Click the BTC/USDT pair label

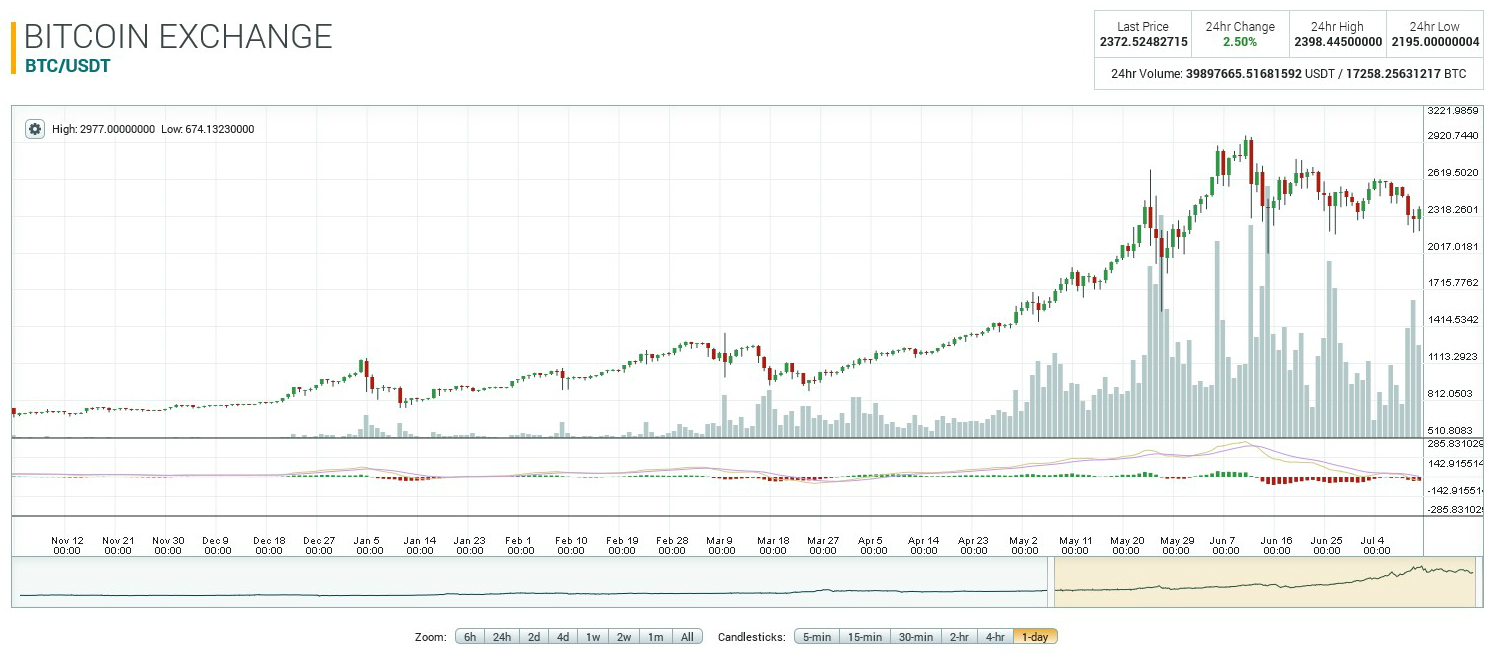(67, 67)
